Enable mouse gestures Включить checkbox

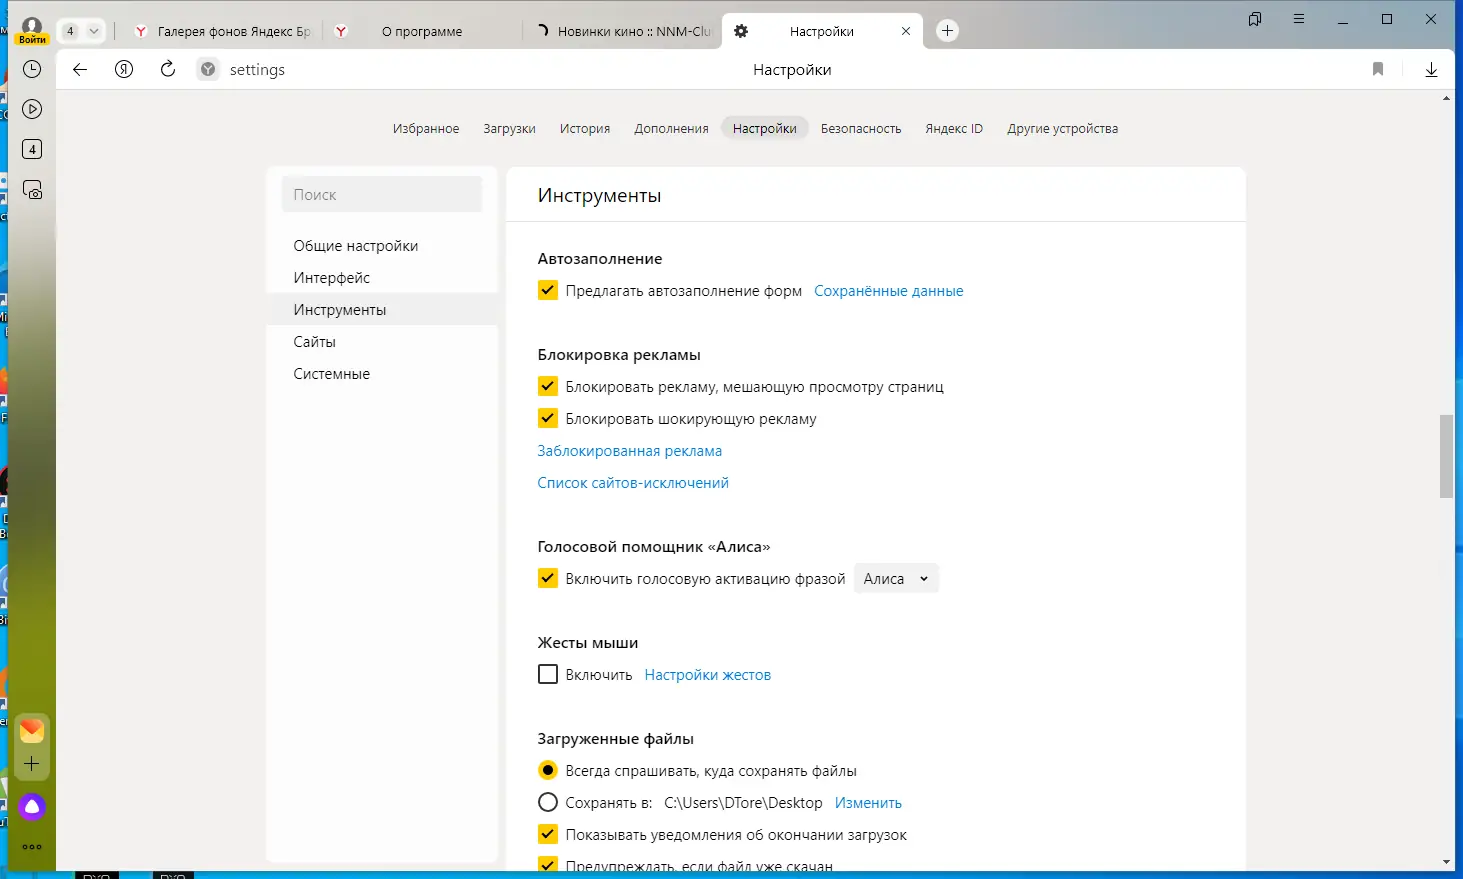coord(548,675)
